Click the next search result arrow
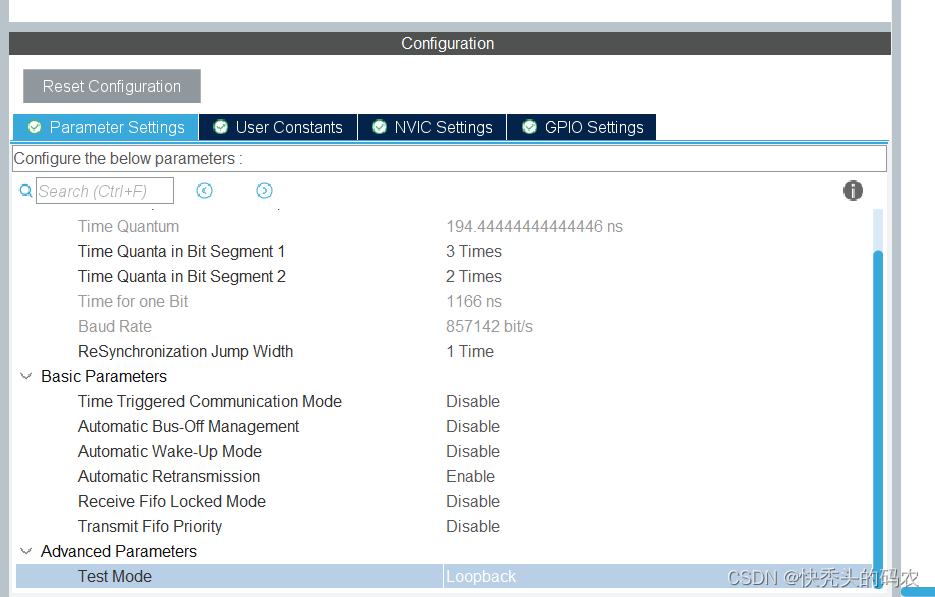Viewport: 935px width, 597px height. [x=264, y=190]
